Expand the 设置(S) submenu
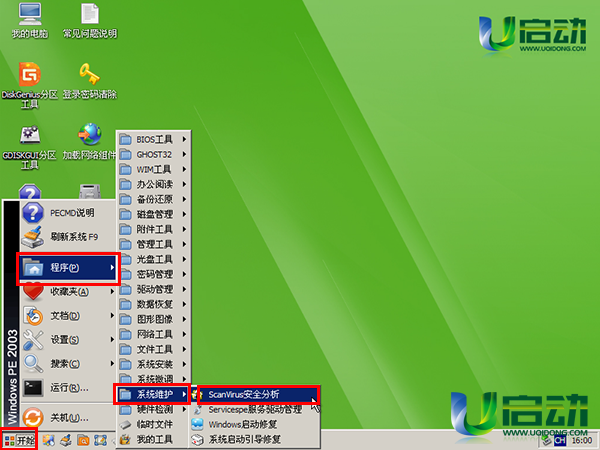 [68, 339]
